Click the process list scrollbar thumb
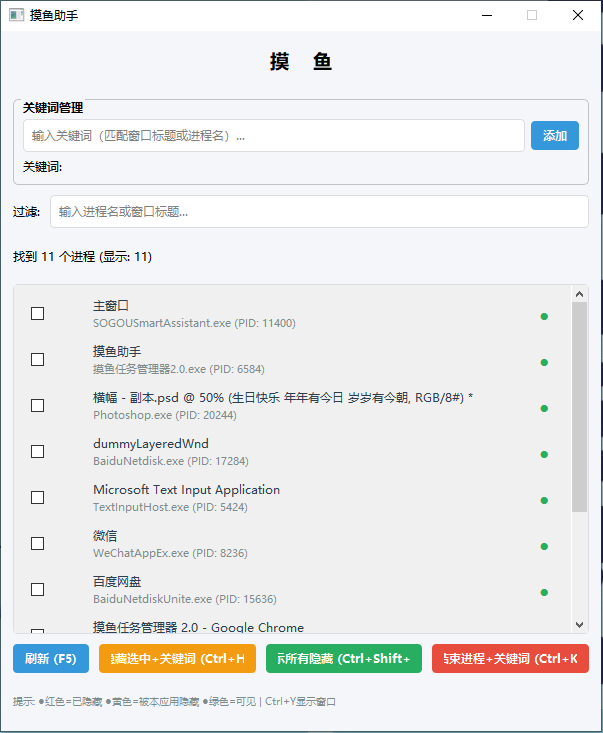603x733 pixels. coord(579,407)
